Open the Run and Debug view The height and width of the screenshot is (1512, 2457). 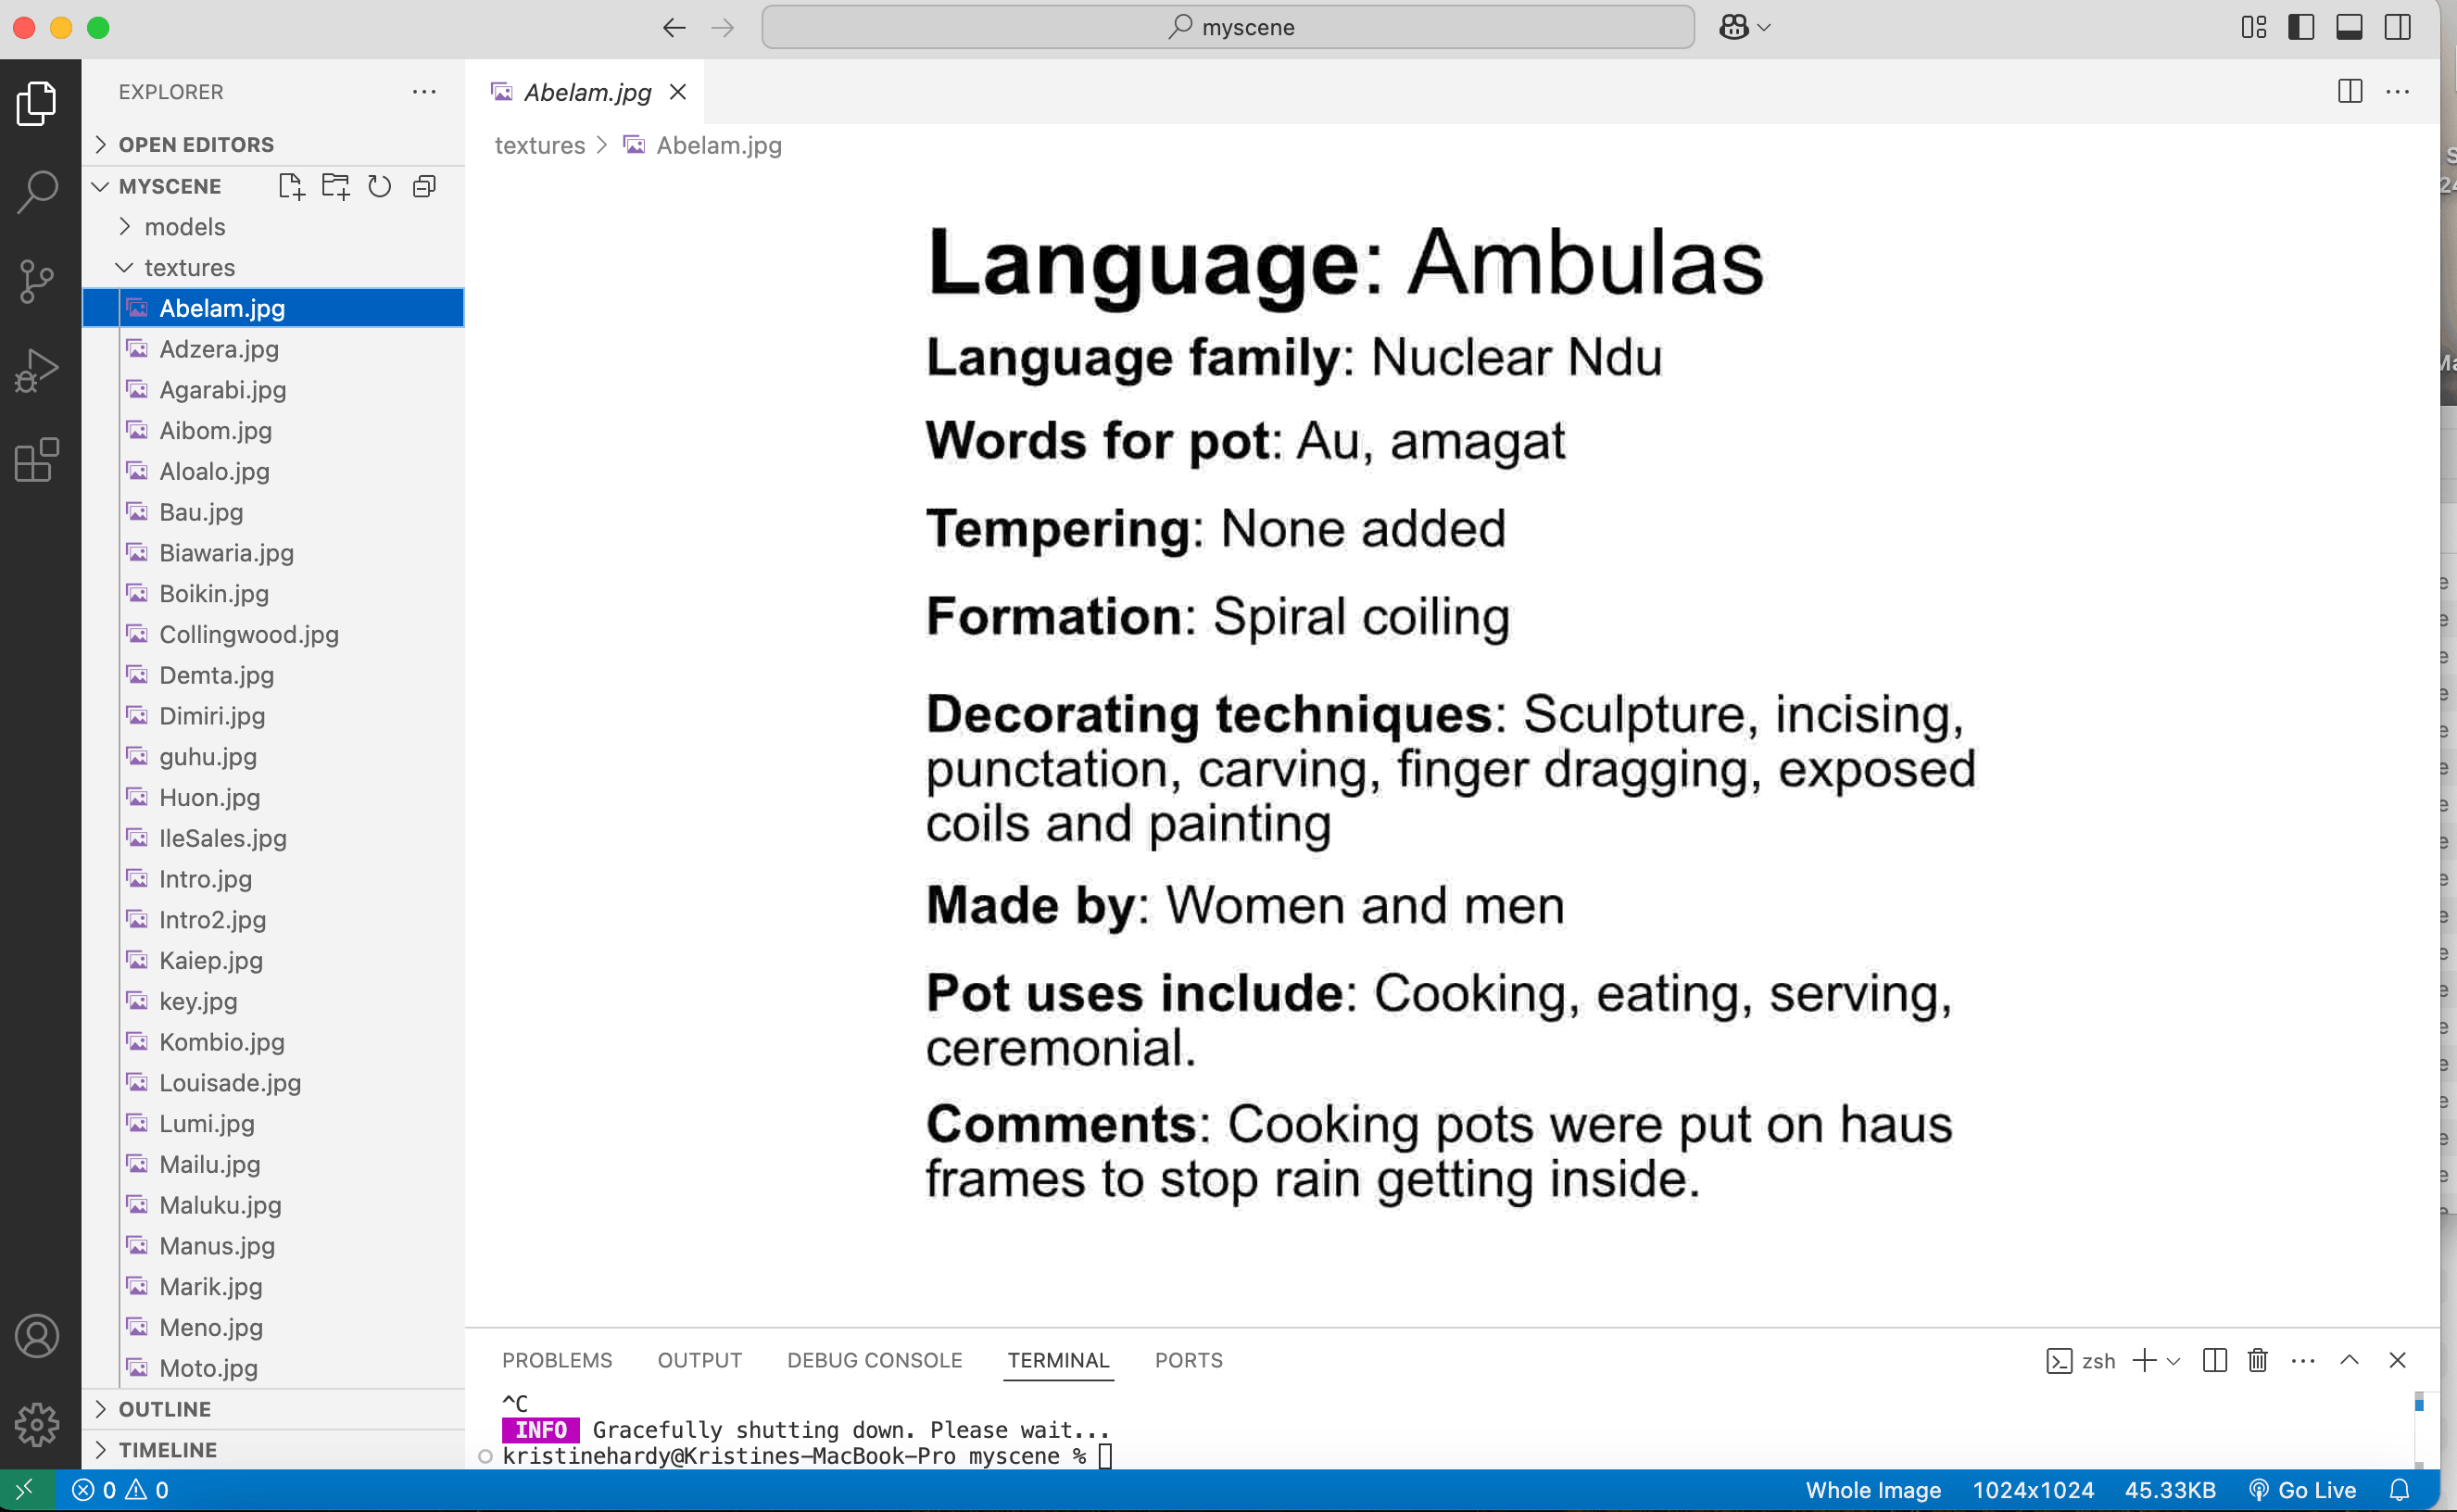coord(38,371)
